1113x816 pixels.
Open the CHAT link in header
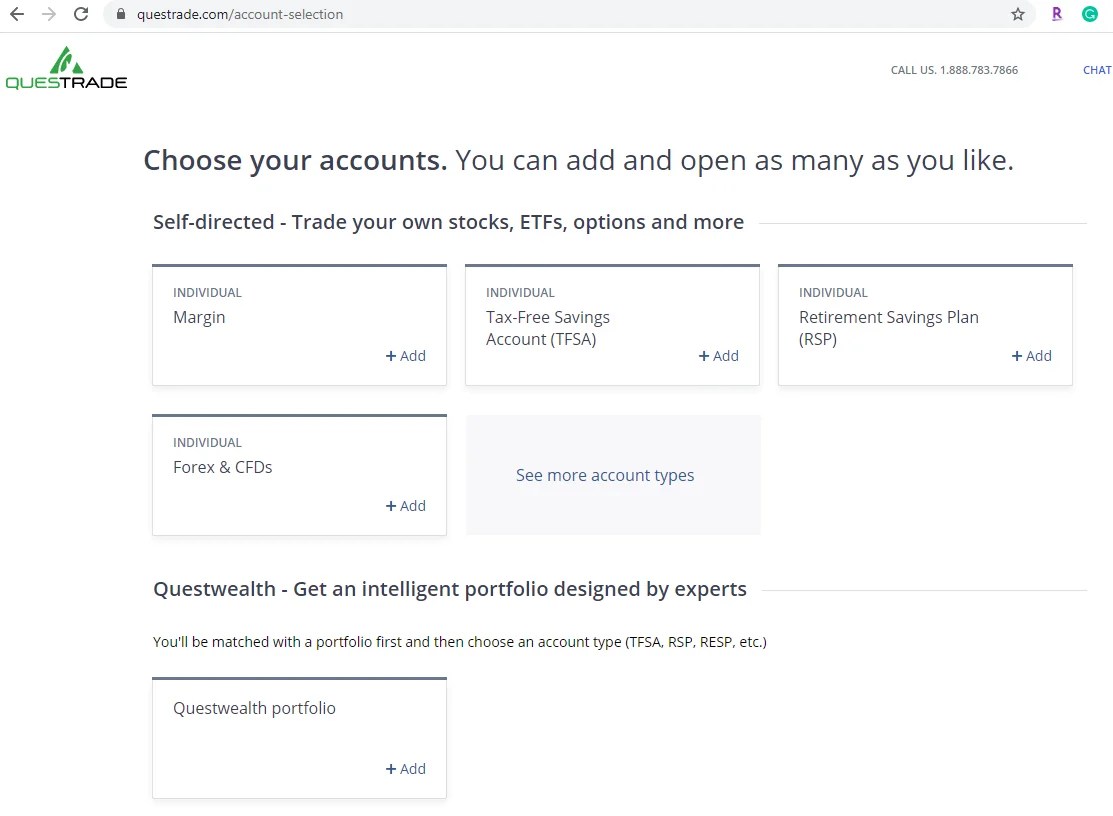pyautogui.click(x=1097, y=70)
